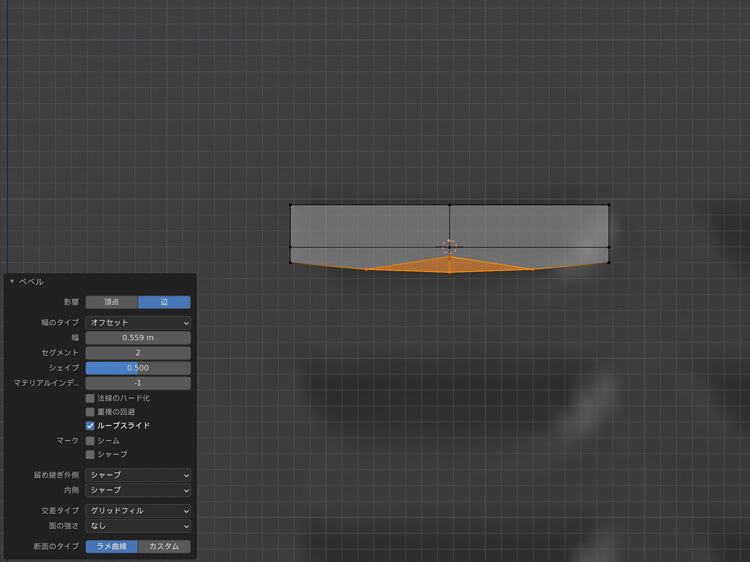
Task: Open the 内側 miter dropdown
Action: (x=137, y=490)
